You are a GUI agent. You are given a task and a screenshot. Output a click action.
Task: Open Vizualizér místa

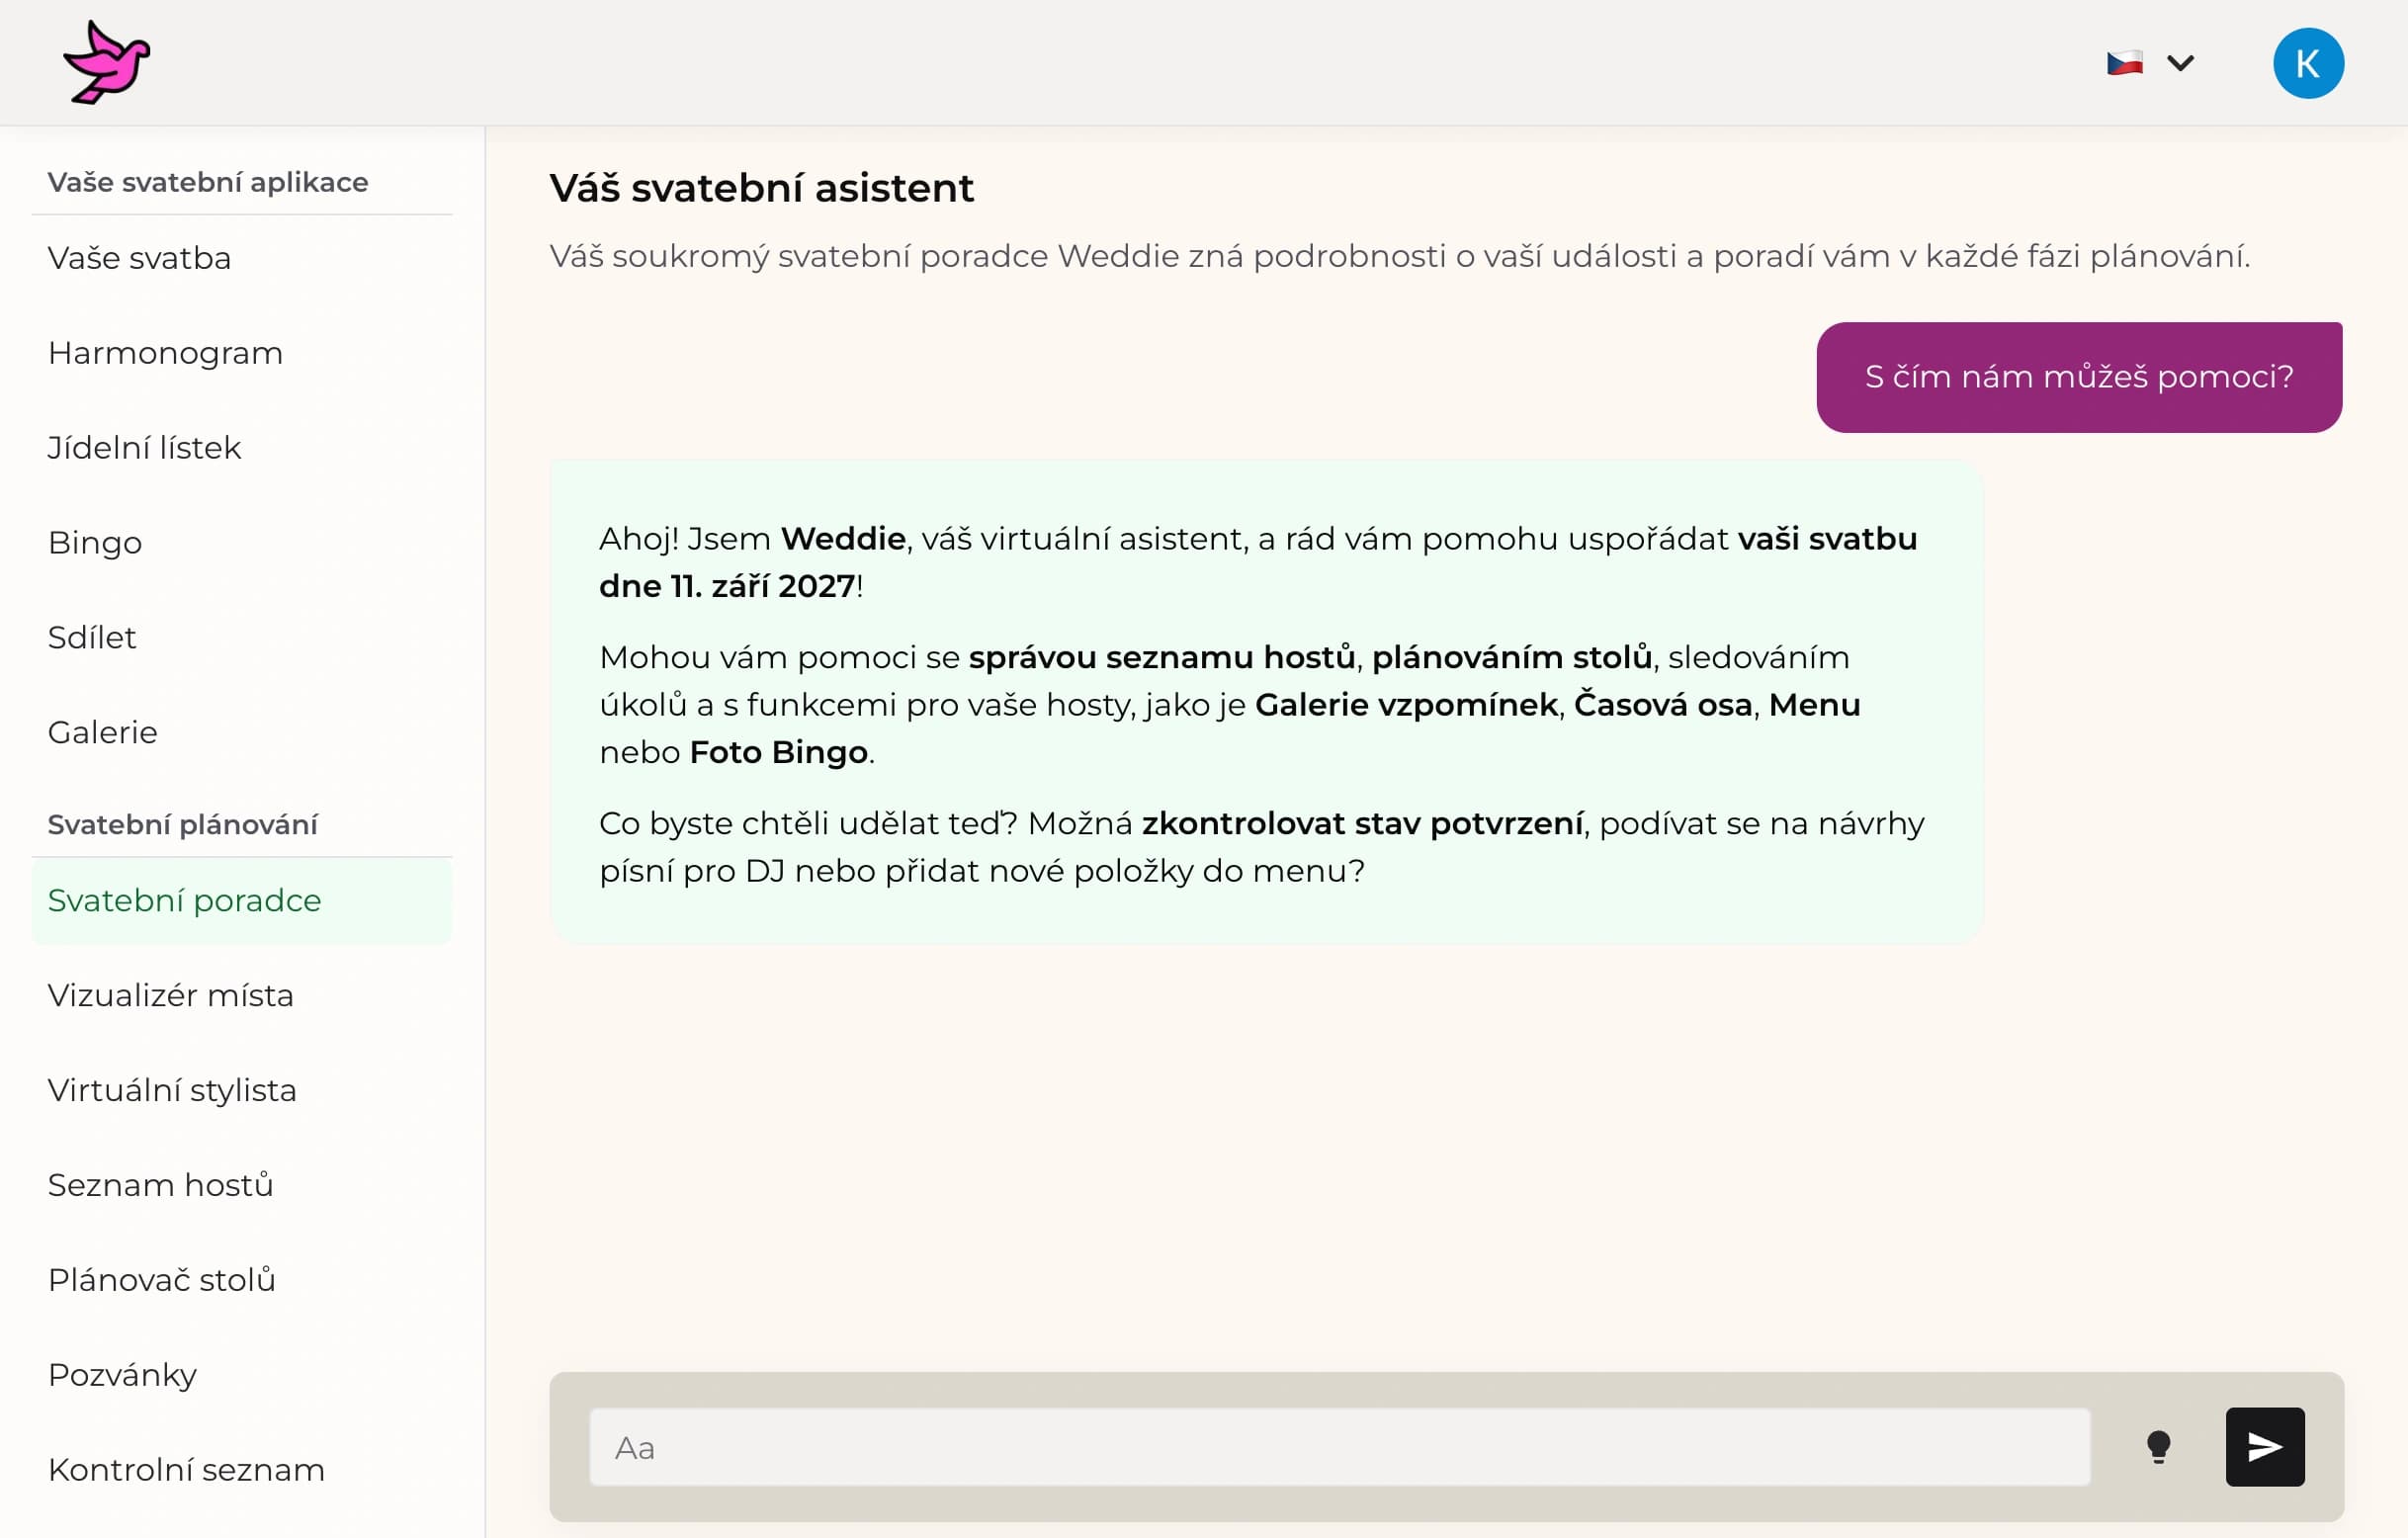(x=170, y=995)
